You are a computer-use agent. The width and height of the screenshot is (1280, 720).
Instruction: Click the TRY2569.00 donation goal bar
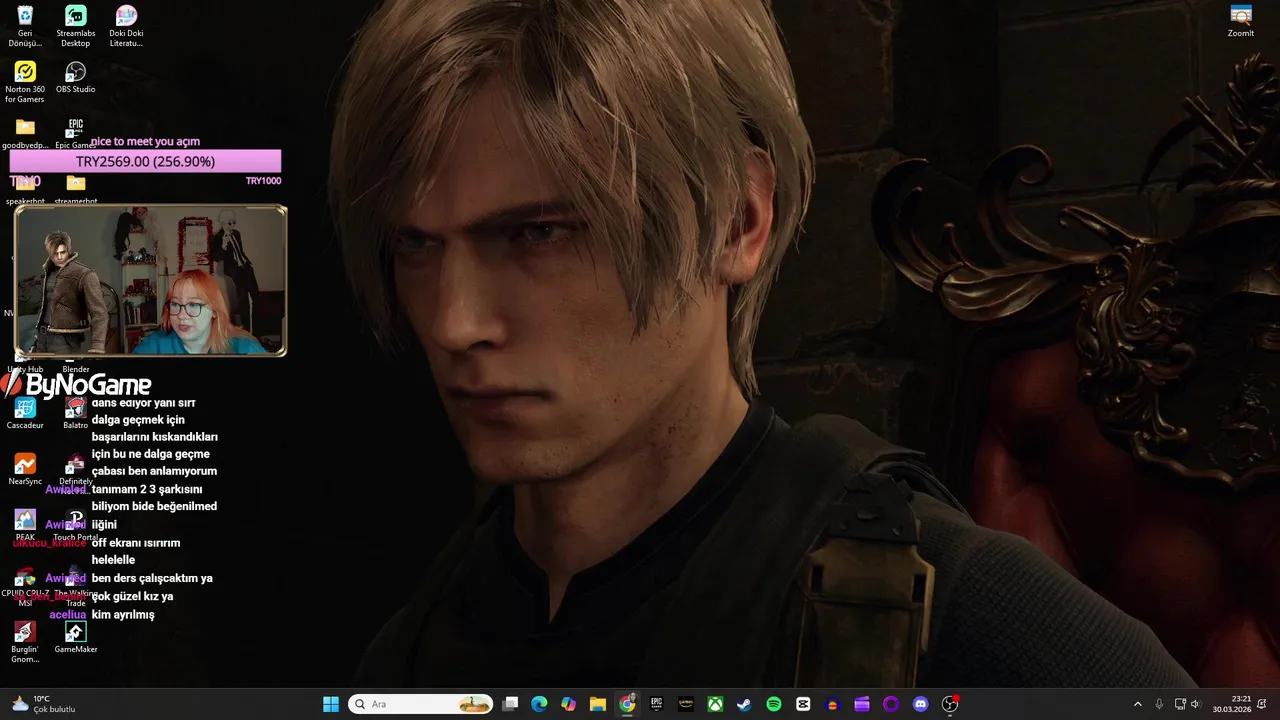point(145,161)
